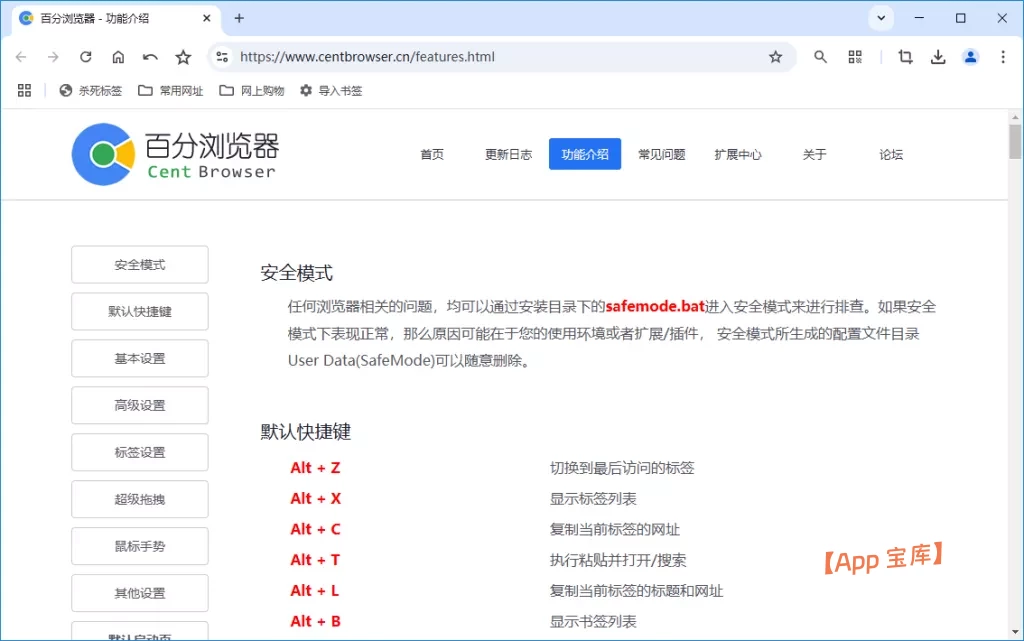Viewport: 1024px width, 641px height.
Task: Click the crop screenshot icon
Action: [x=905, y=57]
